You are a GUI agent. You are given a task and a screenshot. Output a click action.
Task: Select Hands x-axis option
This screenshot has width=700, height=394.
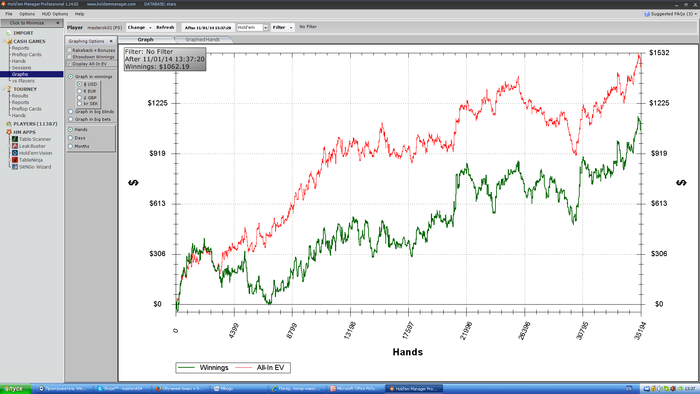[x=71, y=129]
